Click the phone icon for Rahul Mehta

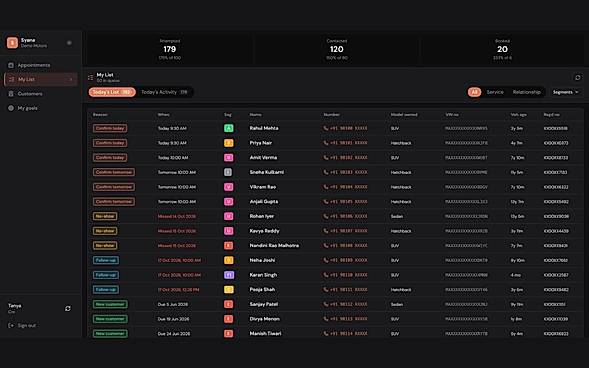point(326,128)
